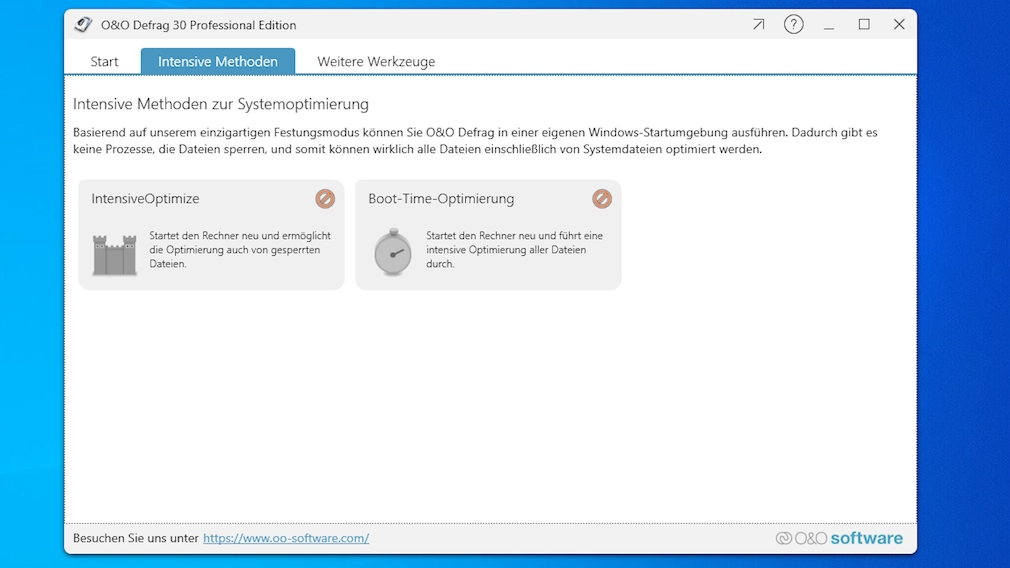The width and height of the screenshot is (1010, 568).
Task: Open the Start tab
Action: tap(104, 61)
